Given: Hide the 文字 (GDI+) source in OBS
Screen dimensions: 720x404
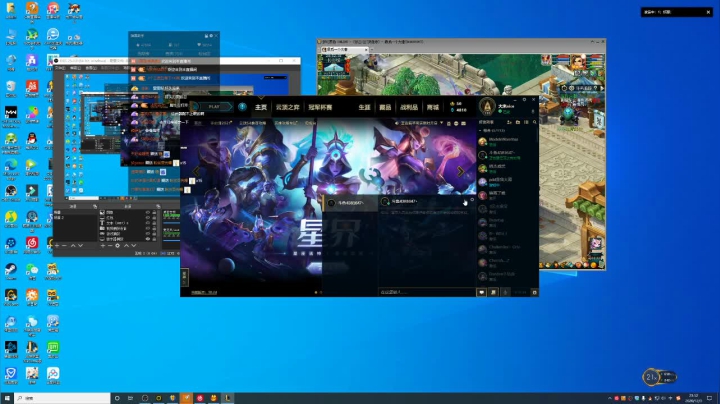Looking at the screenshot, I should (x=148, y=223).
